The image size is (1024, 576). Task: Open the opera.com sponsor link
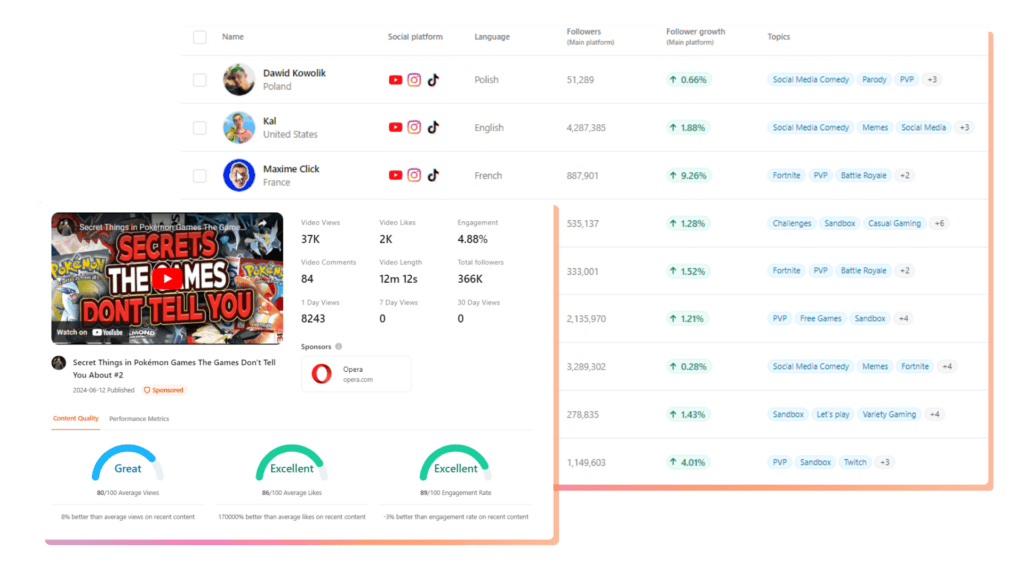click(358, 379)
